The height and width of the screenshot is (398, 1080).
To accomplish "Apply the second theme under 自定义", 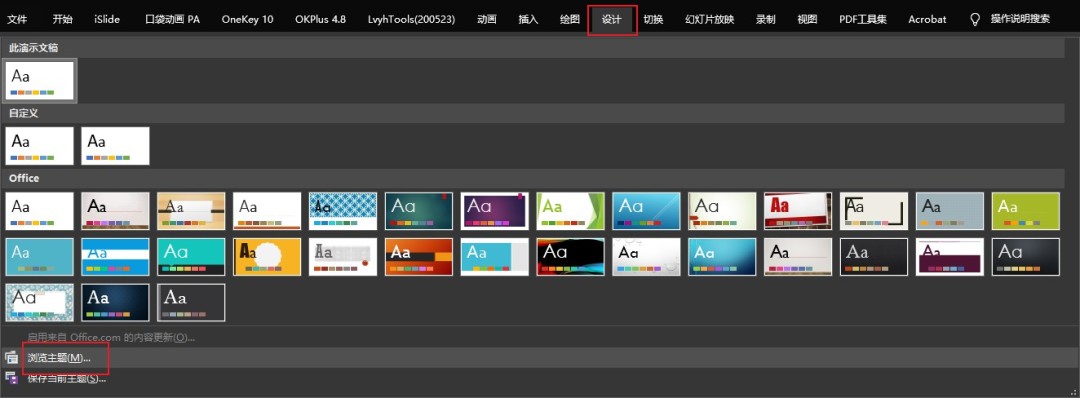I will click(115, 146).
